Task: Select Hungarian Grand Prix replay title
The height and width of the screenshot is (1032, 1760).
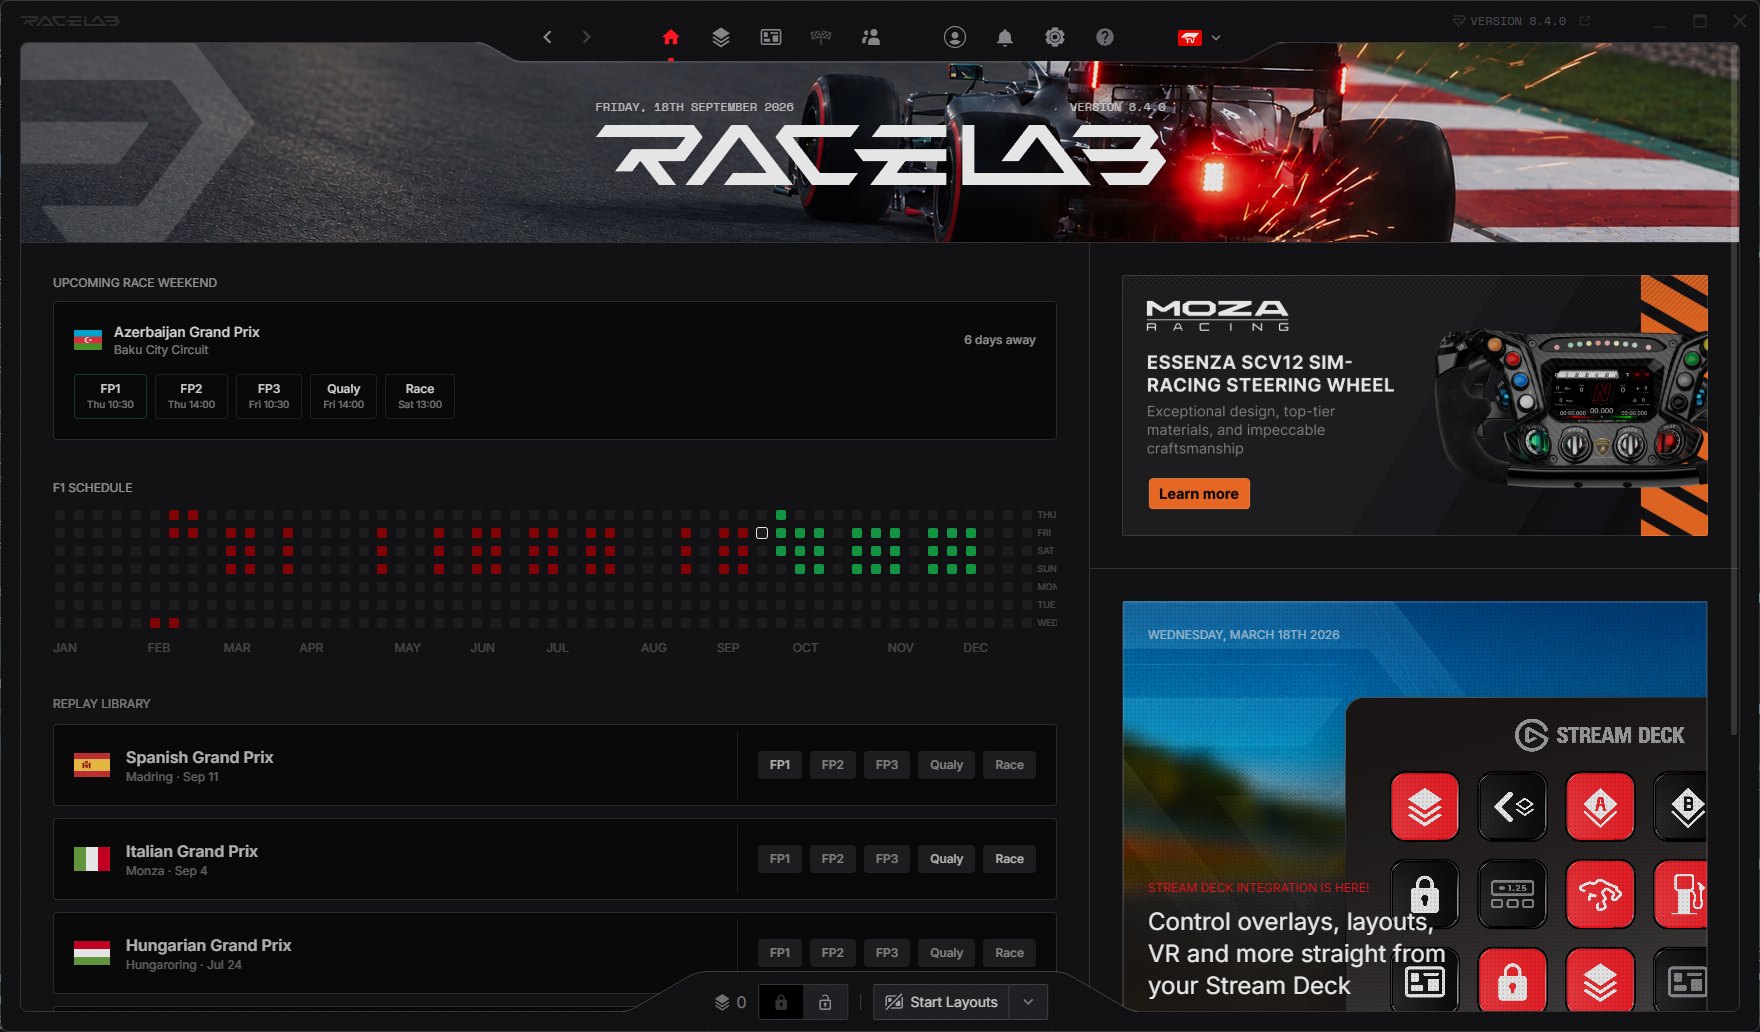Action: (208, 946)
